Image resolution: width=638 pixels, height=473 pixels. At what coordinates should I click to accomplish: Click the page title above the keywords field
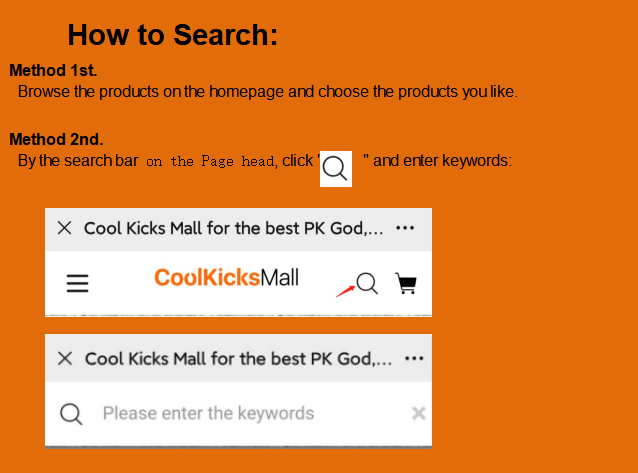pos(238,359)
